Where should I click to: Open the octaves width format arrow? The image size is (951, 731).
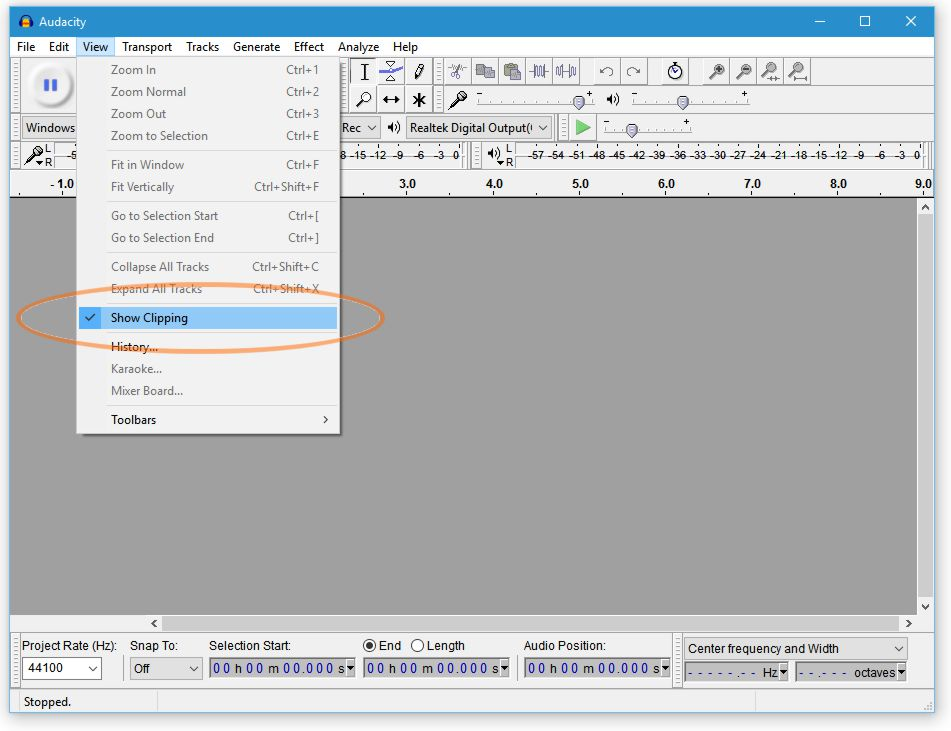click(x=901, y=672)
